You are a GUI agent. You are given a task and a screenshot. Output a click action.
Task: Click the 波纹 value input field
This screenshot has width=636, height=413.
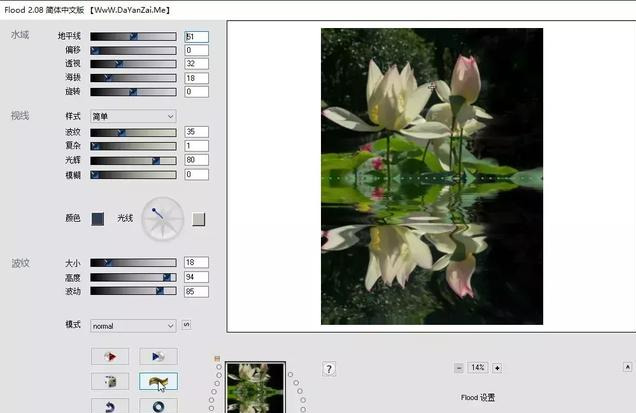click(x=196, y=132)
